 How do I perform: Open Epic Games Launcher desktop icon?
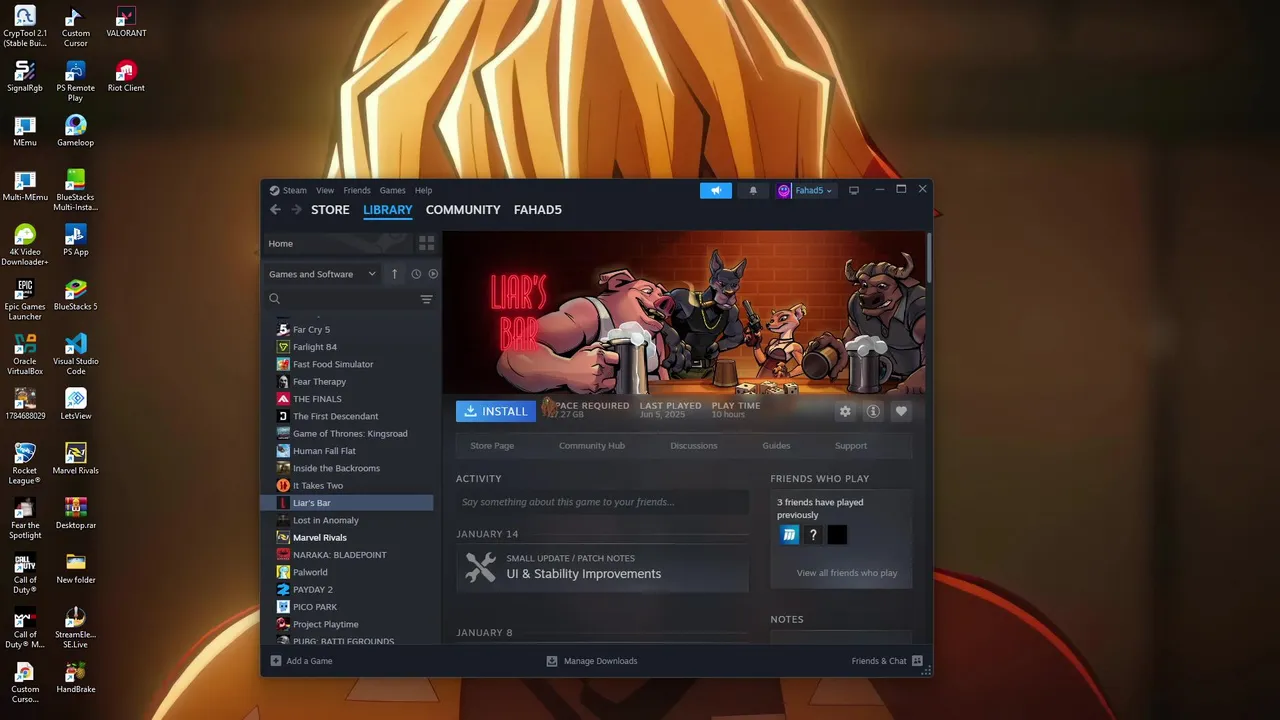click(25, 300)
